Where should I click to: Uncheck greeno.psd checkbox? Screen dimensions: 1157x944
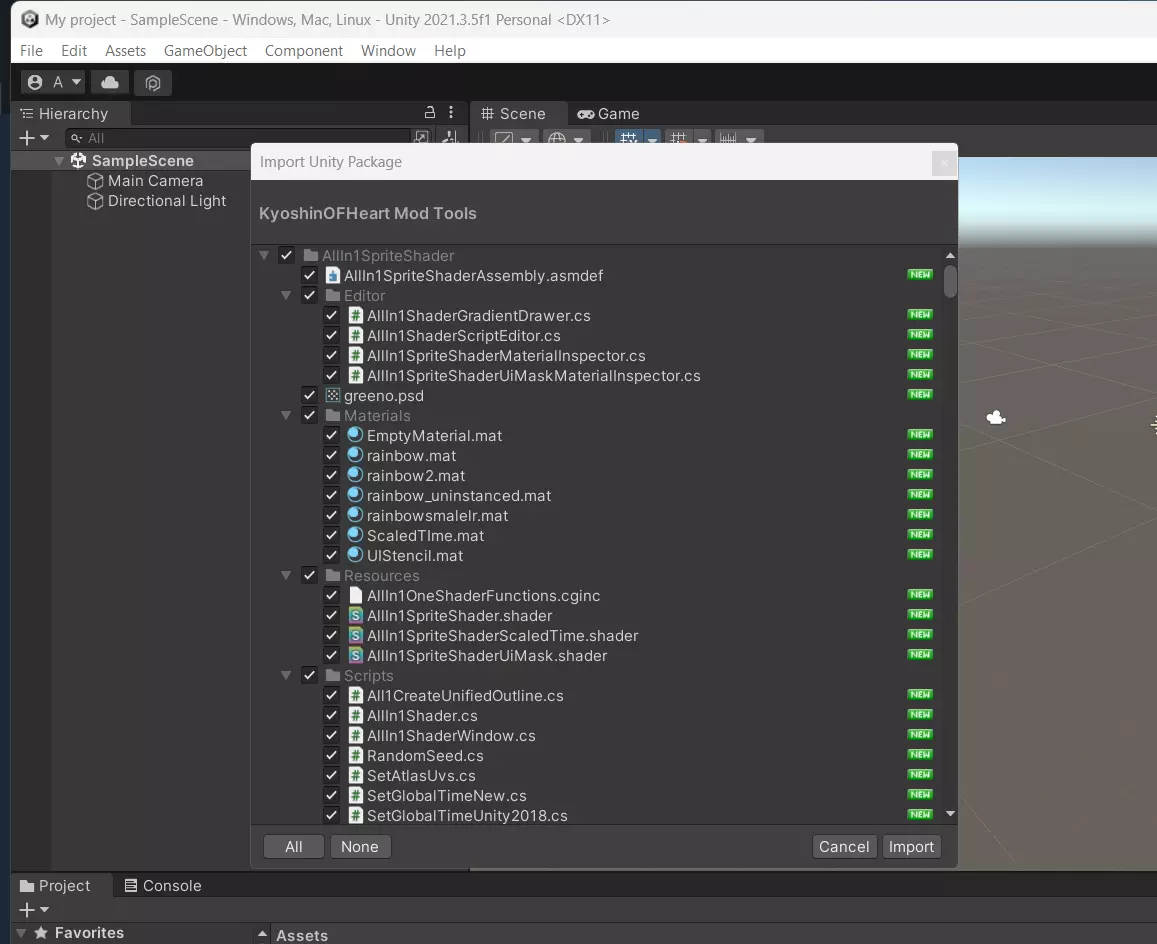click(309, 396)
